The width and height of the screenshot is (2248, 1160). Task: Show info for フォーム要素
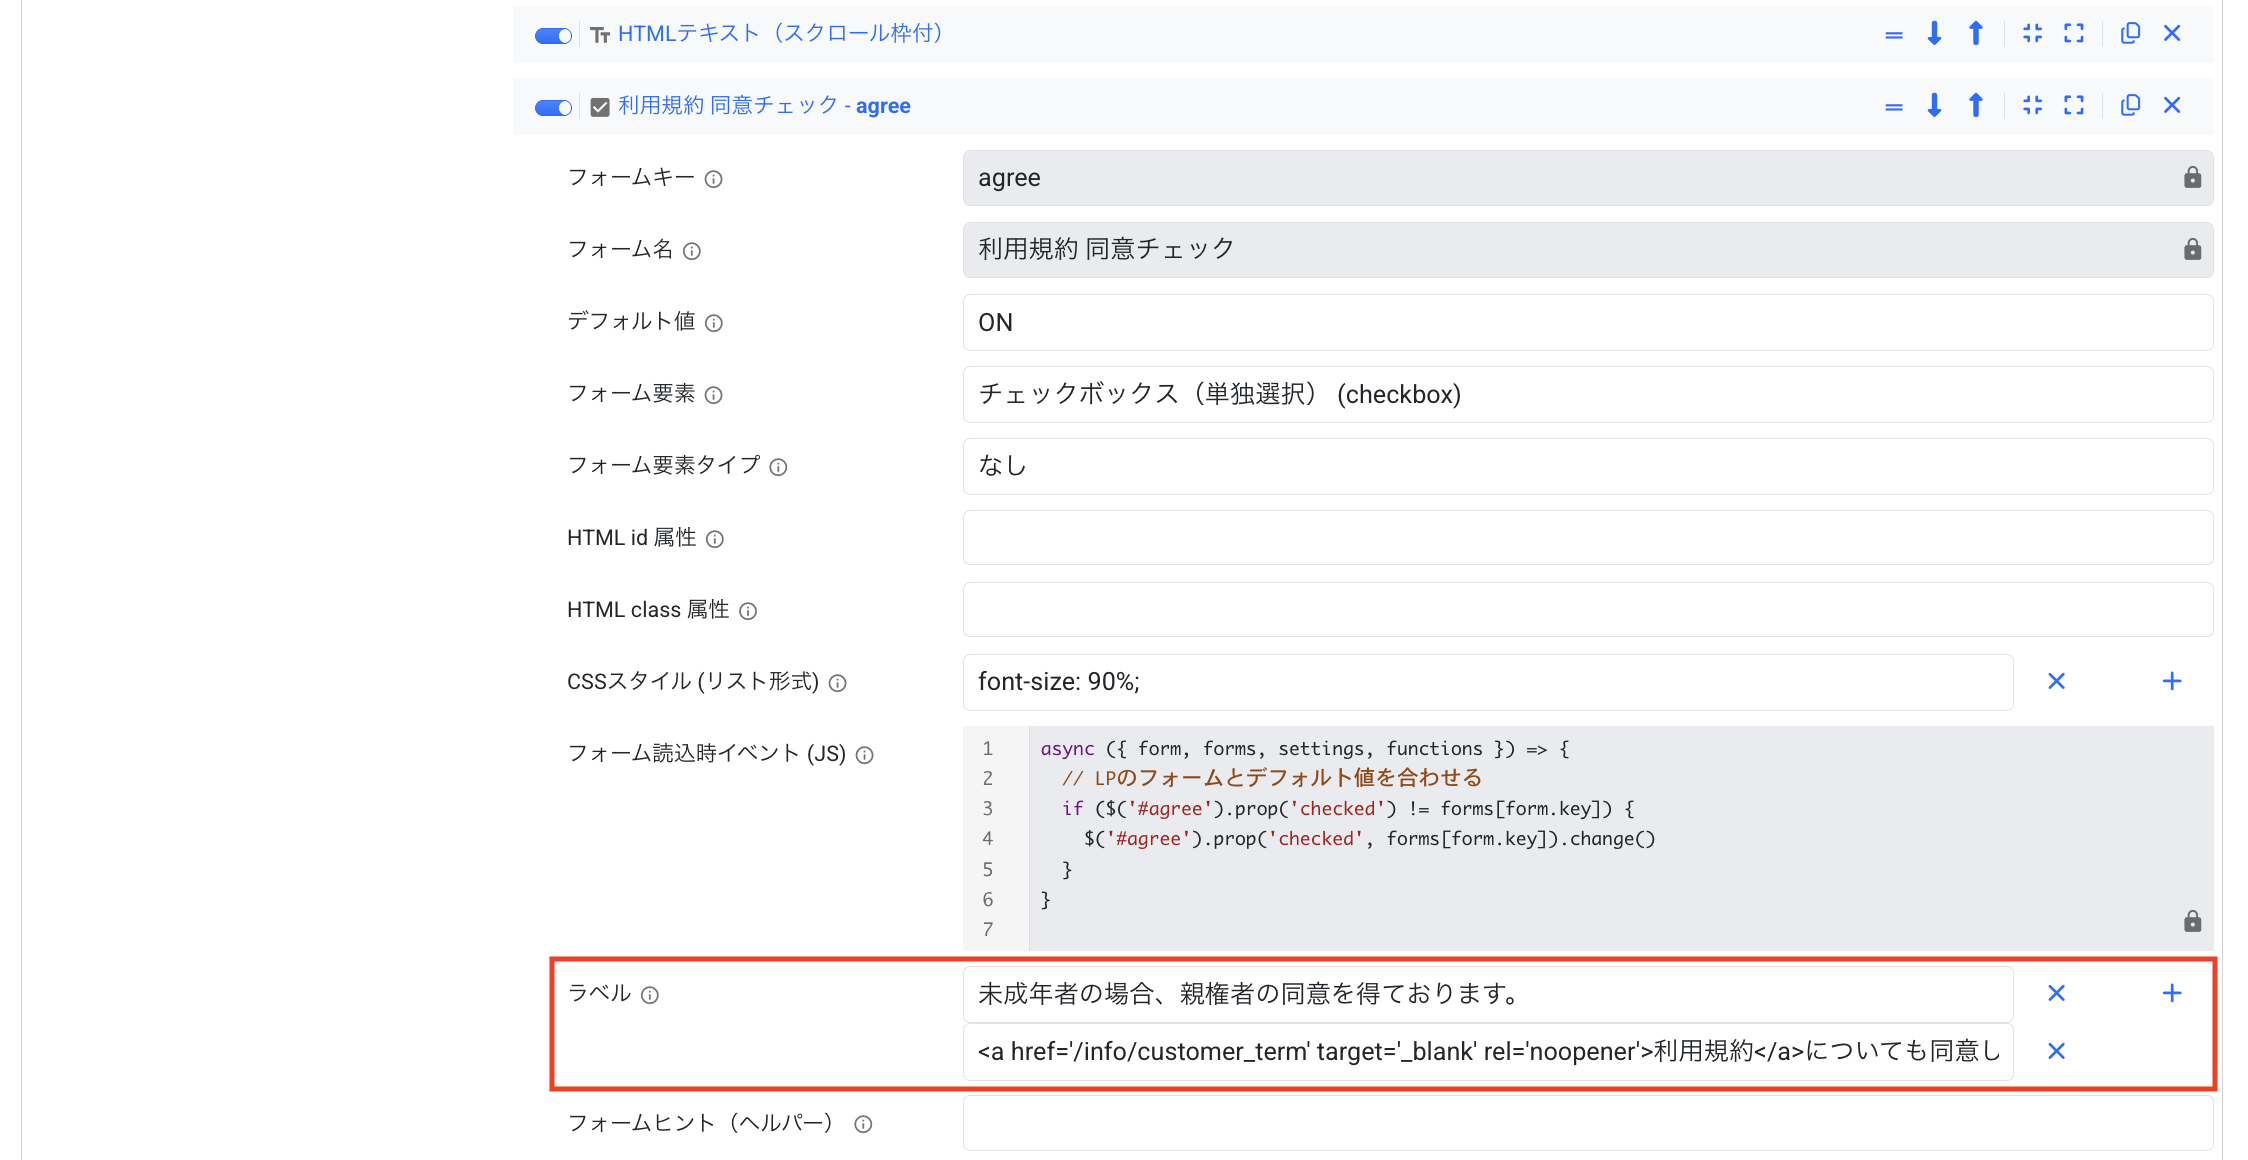713,395
